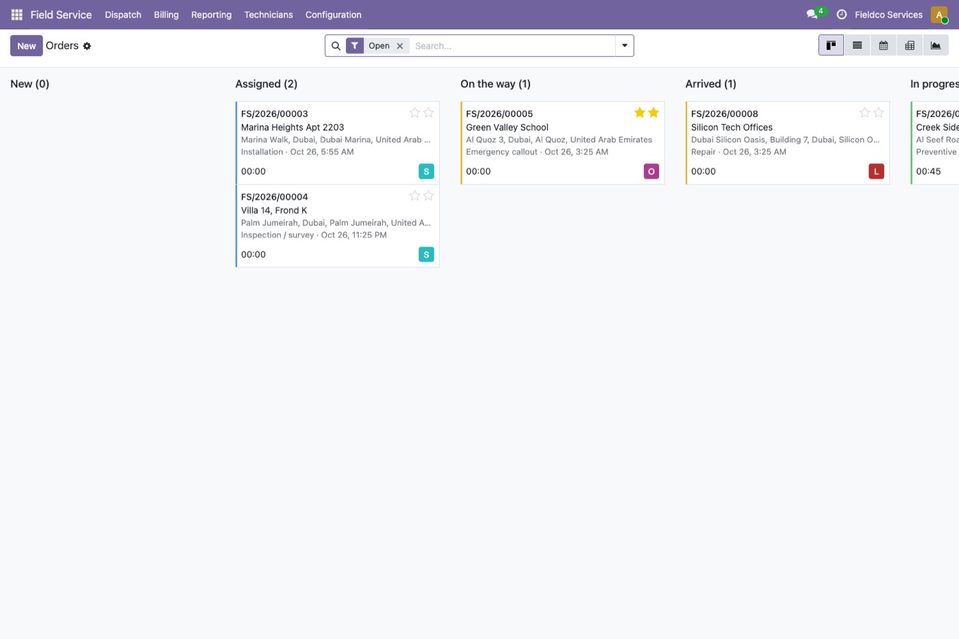The image size is (959, 639).
Task: Click technician avatar L on Silicon Tech Offices
Action: pos(876,171)
